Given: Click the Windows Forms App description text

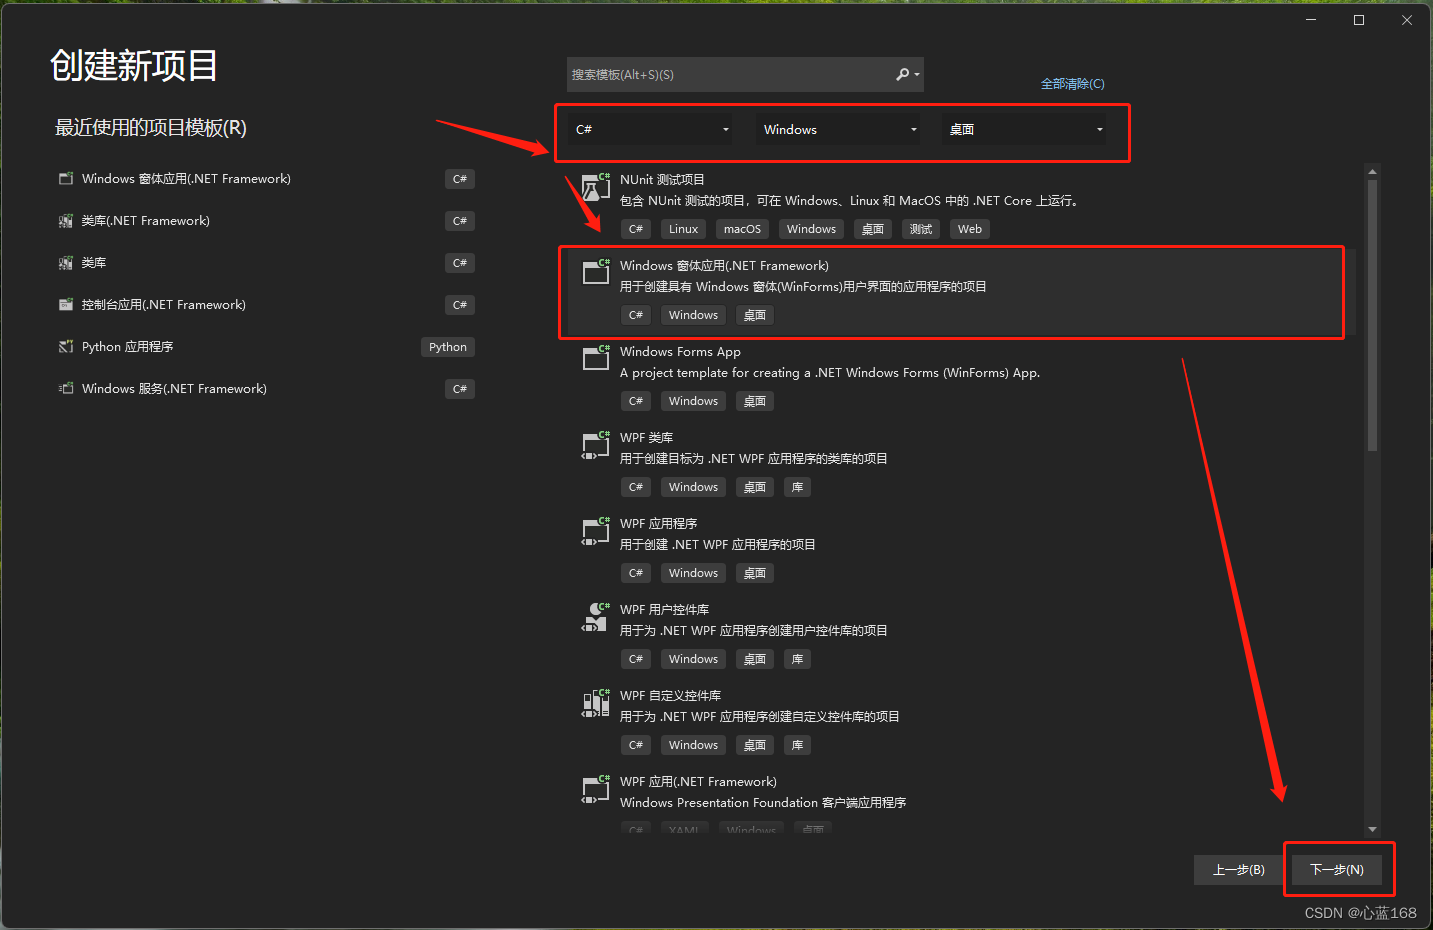Looking at the screenshot, I should click(830, 373).
